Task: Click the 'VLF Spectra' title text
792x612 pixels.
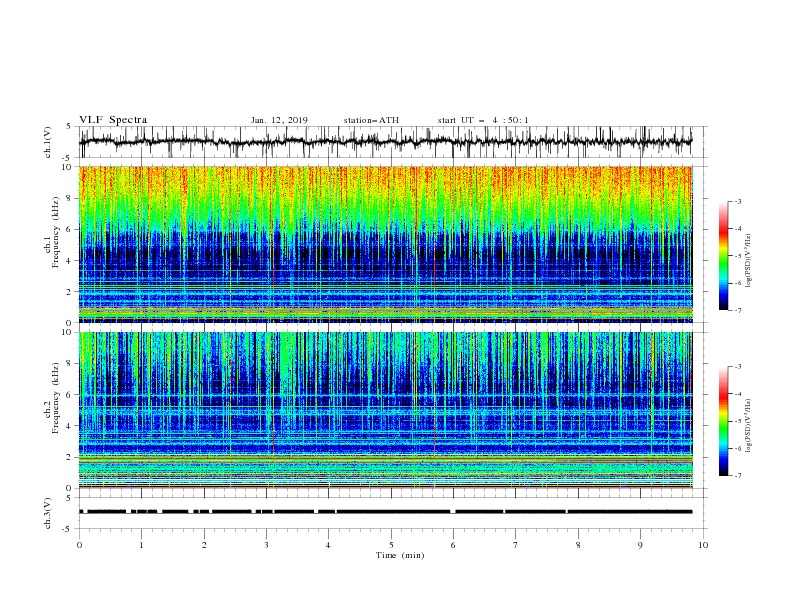Action: (113, 120)
